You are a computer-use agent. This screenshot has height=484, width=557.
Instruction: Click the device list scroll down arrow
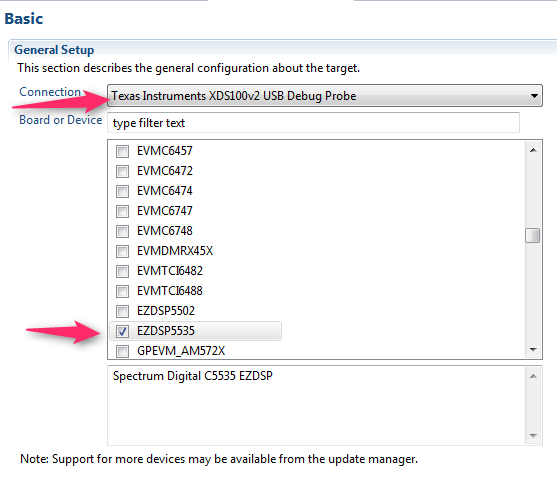coord(533,350)
